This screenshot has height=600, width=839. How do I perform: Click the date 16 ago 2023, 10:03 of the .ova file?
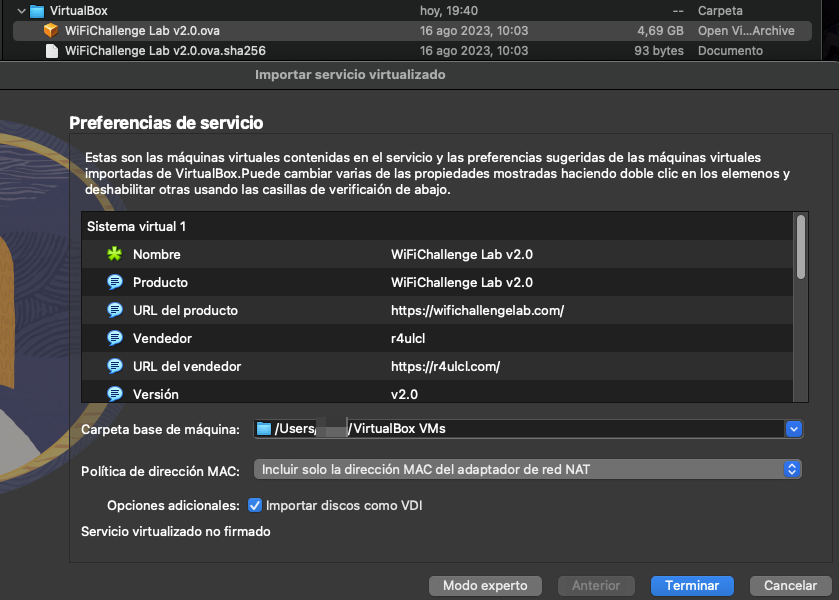[x=474, y=31]
